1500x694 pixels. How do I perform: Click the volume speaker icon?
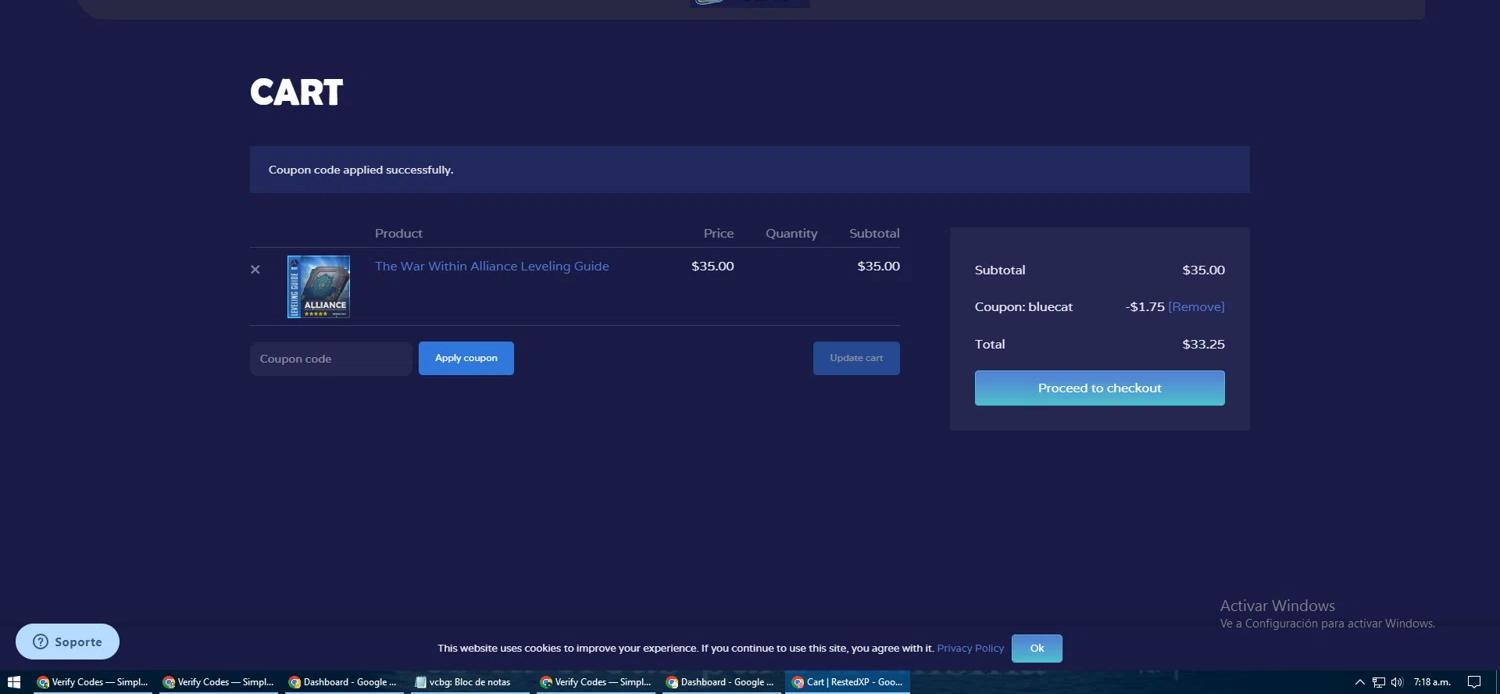[x=1396, y=682]
